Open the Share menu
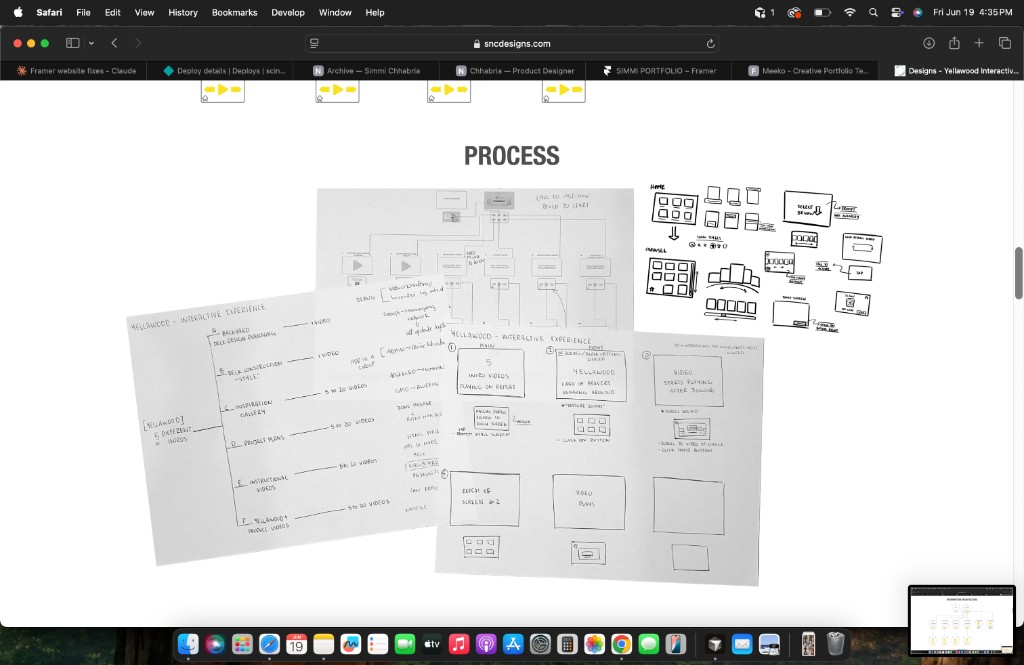 (954, 43)
